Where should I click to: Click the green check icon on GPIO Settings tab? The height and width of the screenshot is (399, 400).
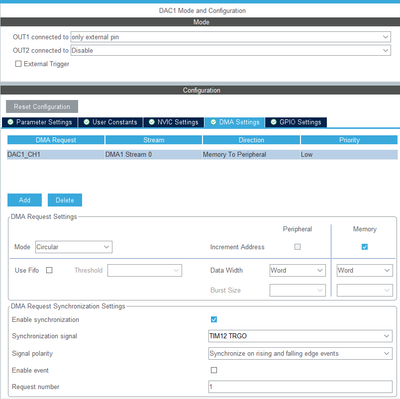[x=274, y=122]
